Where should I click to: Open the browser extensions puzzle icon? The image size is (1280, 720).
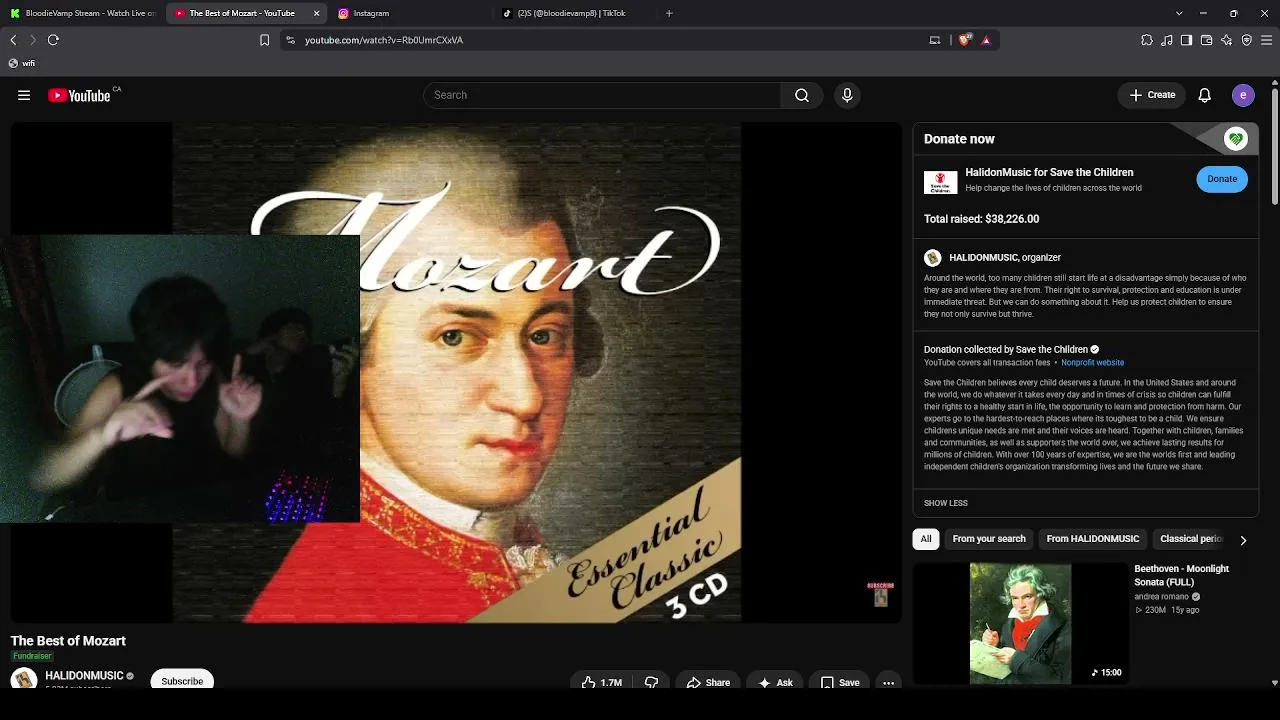1147,40
